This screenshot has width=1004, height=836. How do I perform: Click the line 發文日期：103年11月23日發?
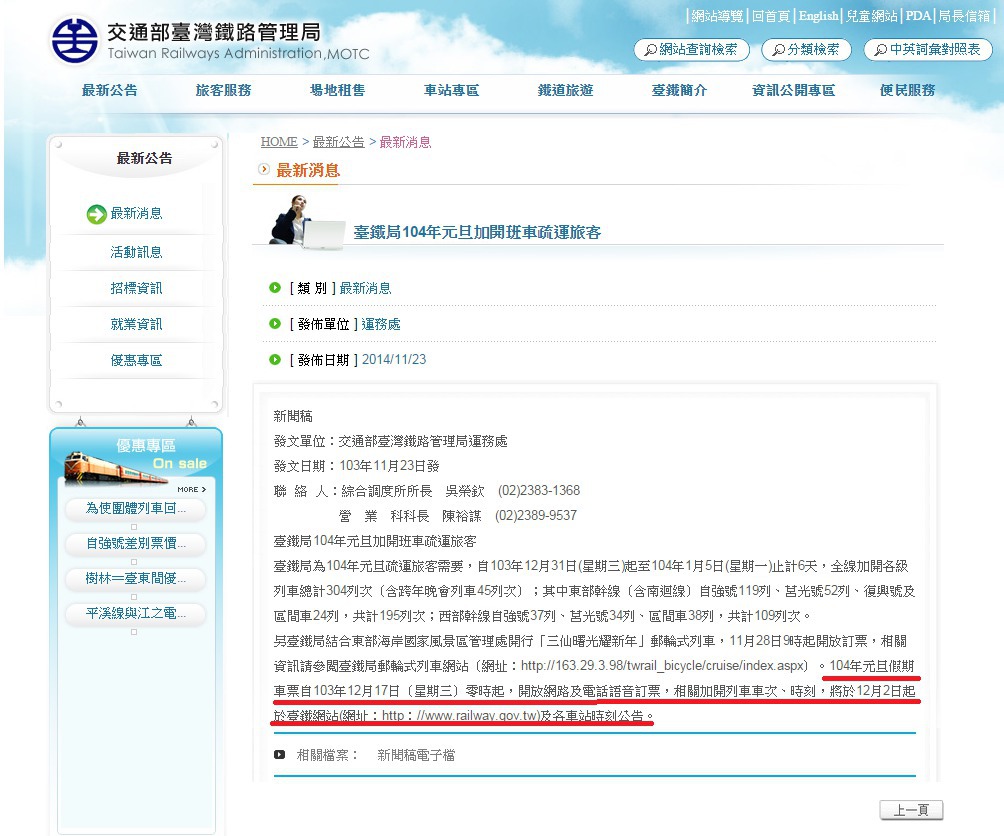click(x=357, y=466)
